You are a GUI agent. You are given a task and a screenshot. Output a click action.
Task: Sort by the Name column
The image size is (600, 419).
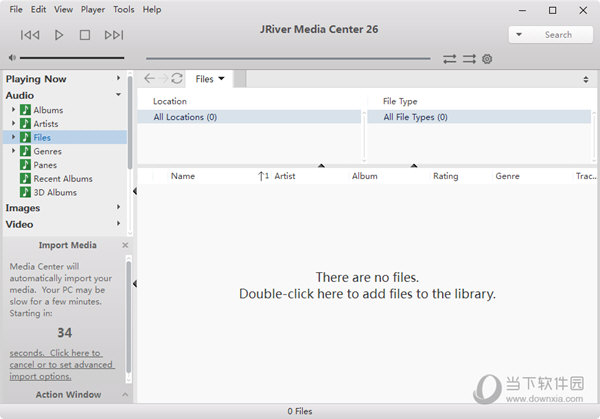pyautogui.click(x=183, y=176)
